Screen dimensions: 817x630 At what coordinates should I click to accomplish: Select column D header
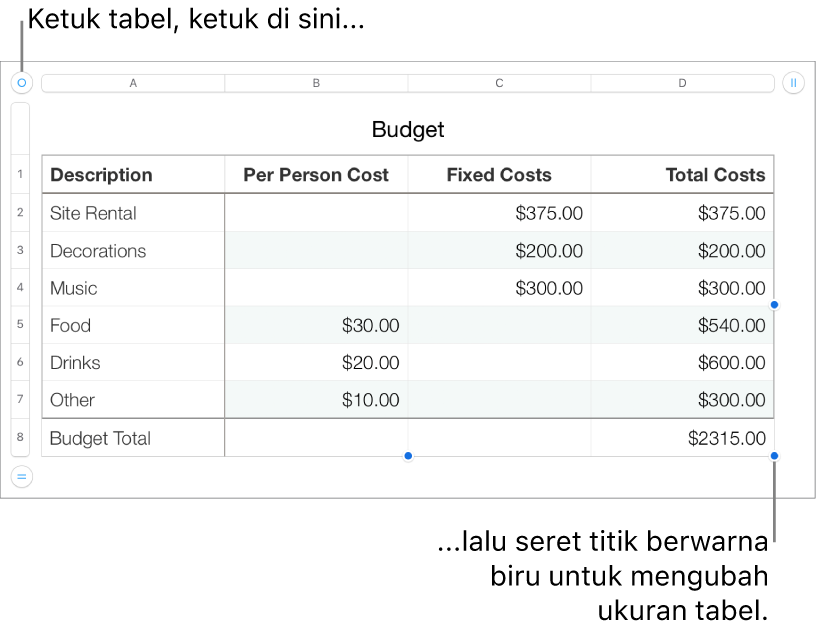tap(682, 83)
